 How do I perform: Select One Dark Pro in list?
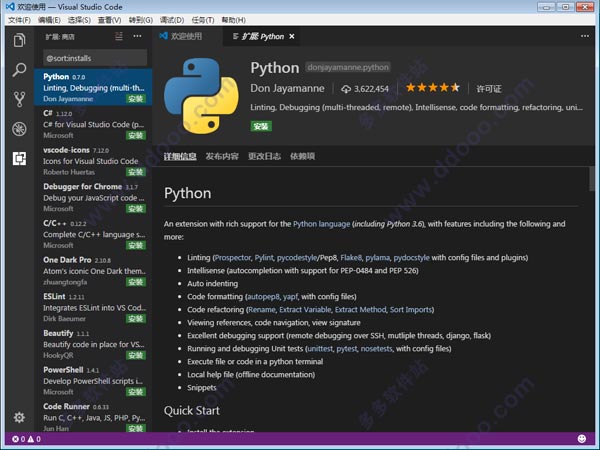tap(93, 271)
